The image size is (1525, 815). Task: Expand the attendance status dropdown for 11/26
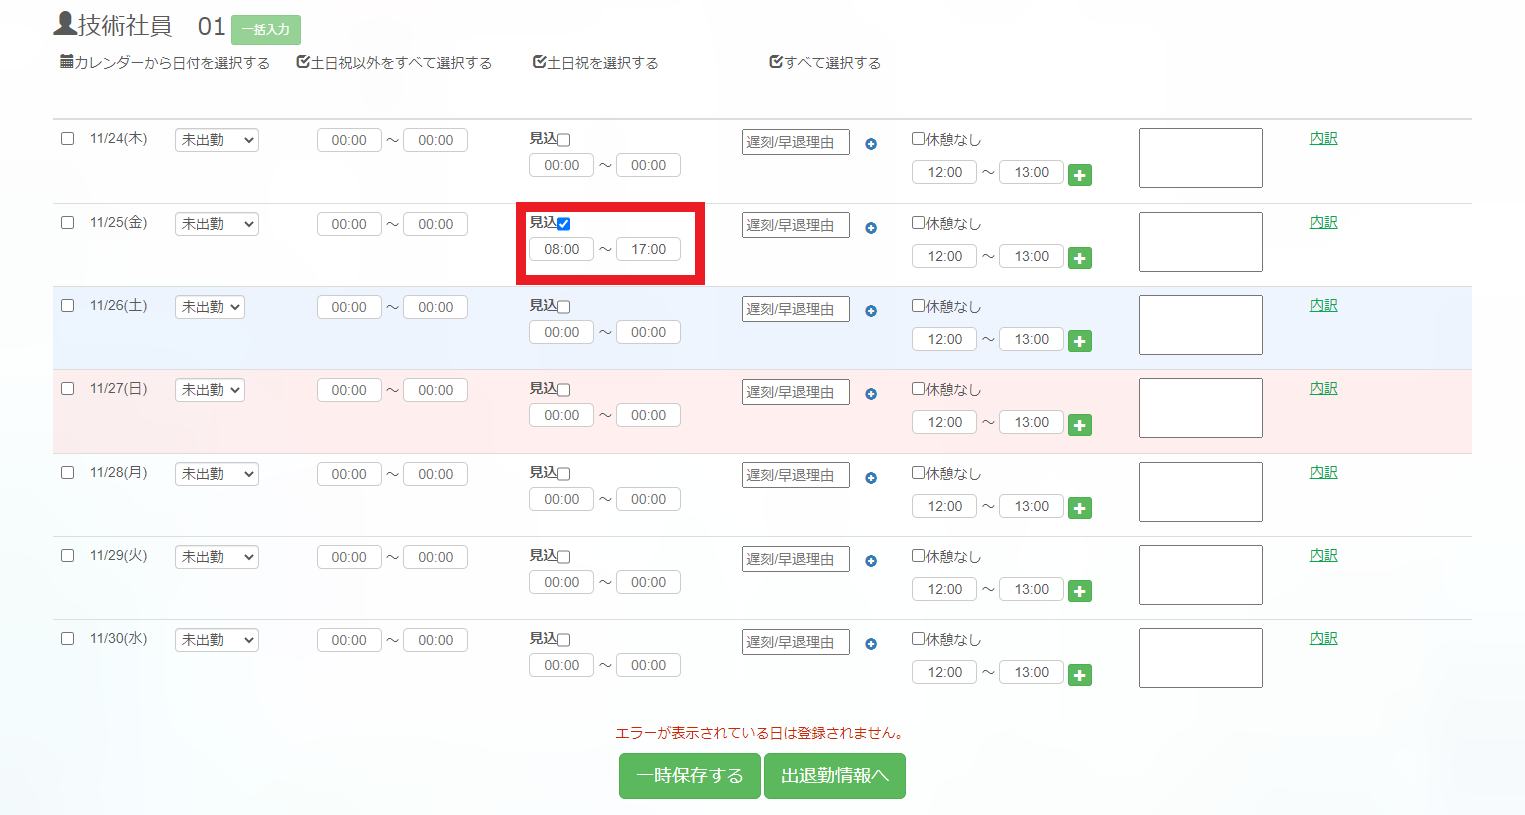coord(209,307)
